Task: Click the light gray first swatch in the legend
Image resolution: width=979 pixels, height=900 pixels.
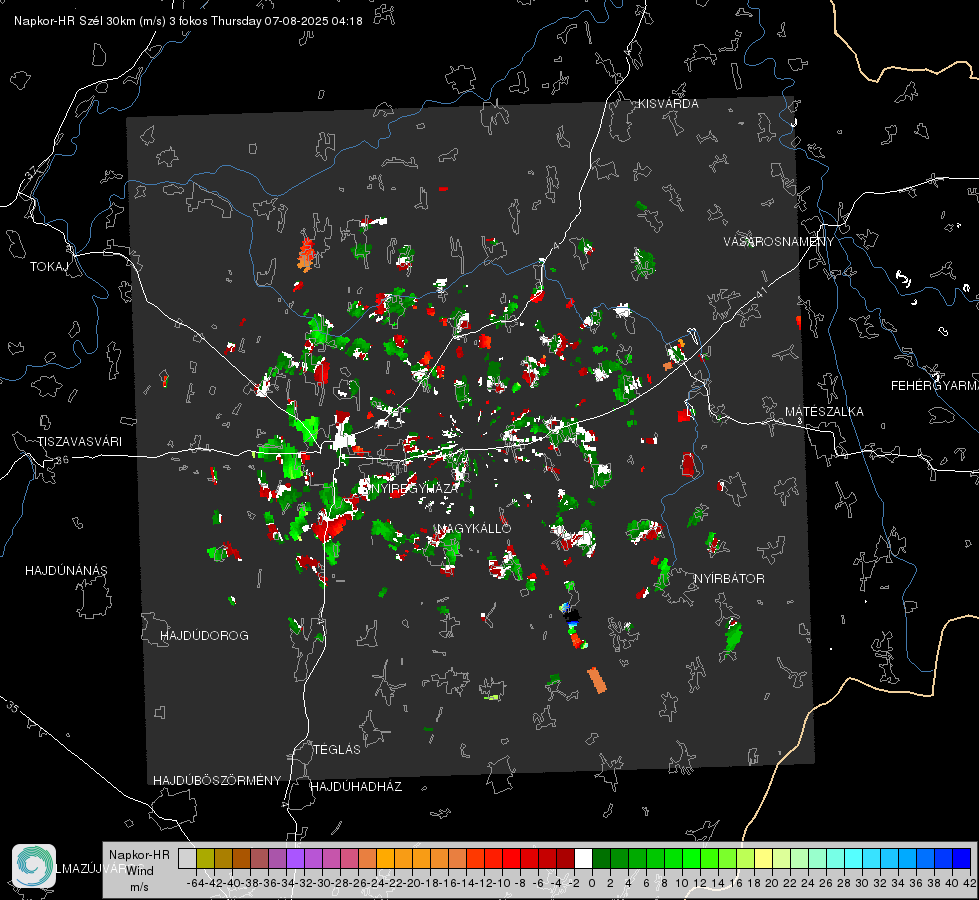Action: tap(187, 859)
